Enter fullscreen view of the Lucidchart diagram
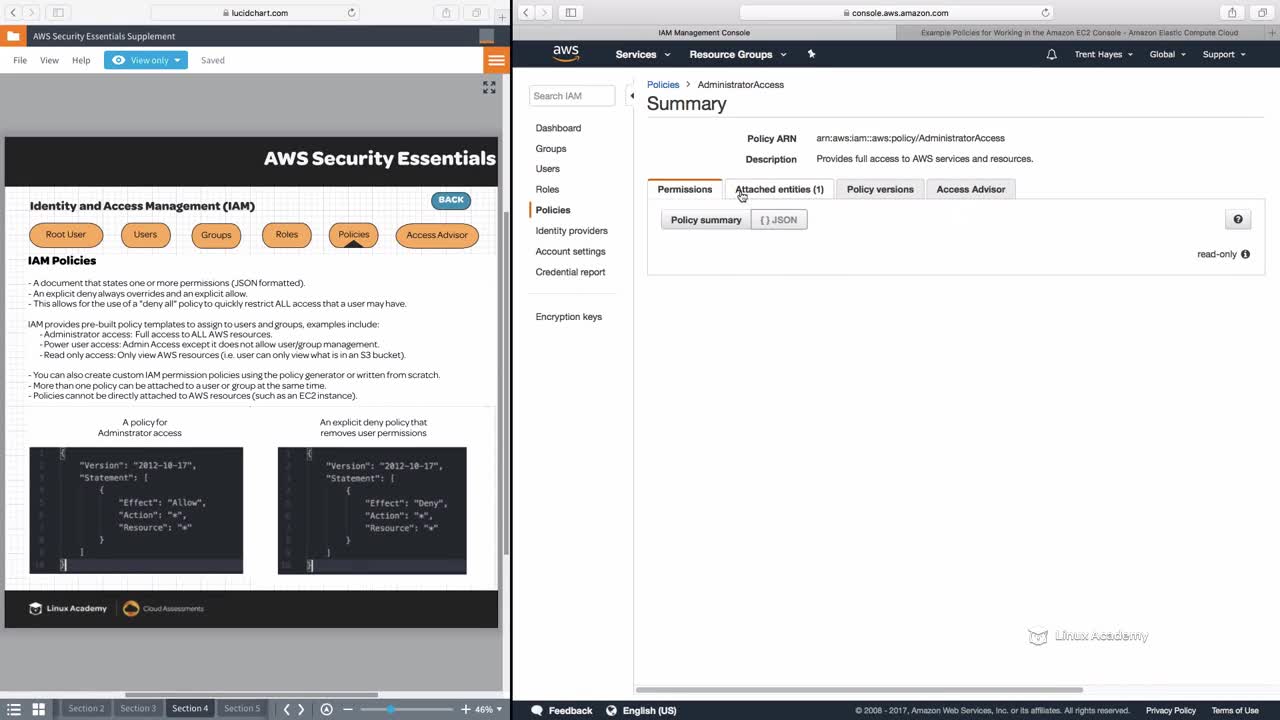Viewport: 1280px width, 720px height. point(489,88)
